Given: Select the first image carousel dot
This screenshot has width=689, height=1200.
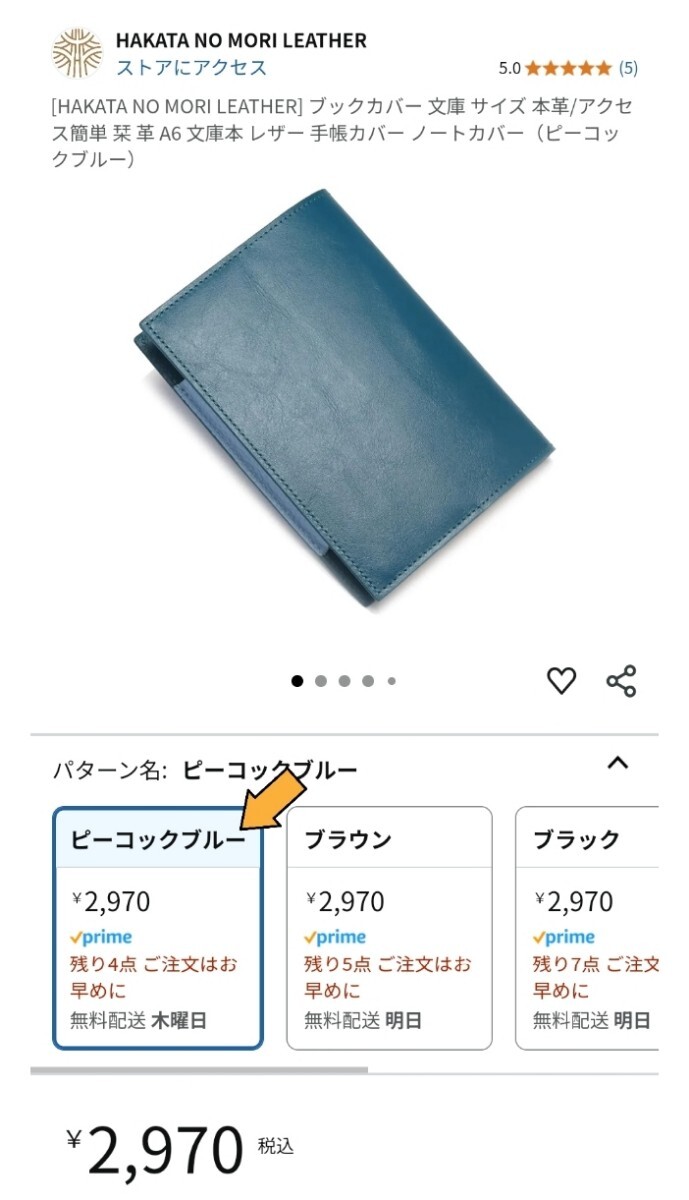Looking at the screenshot, I should [297, 681].
